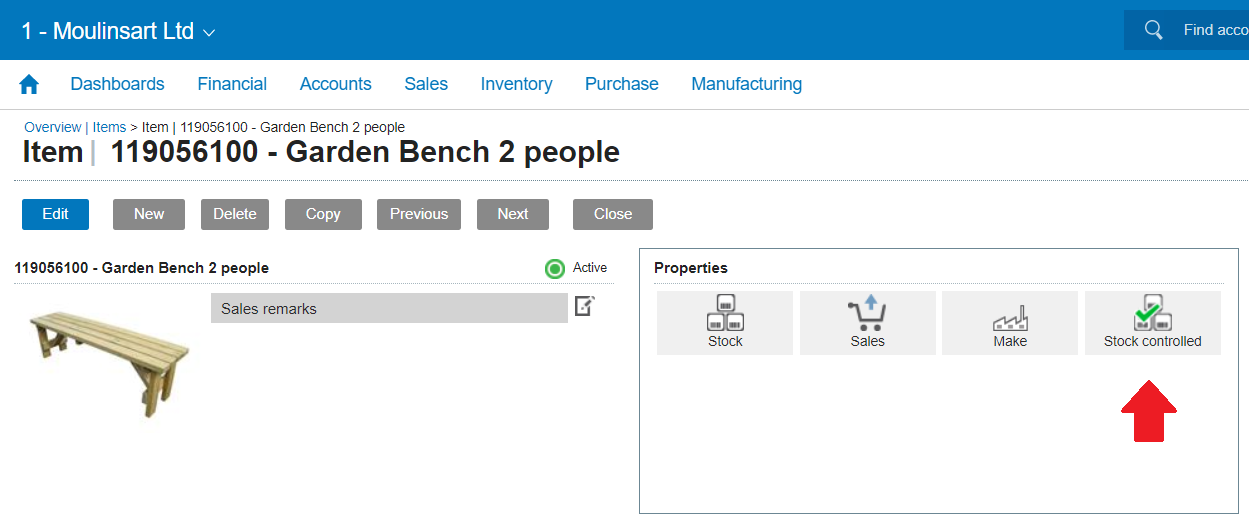The width and height of the screenshot is (1249, 523).
Task: Follow the Overview breadcrumb link
Action: (52, 127)
